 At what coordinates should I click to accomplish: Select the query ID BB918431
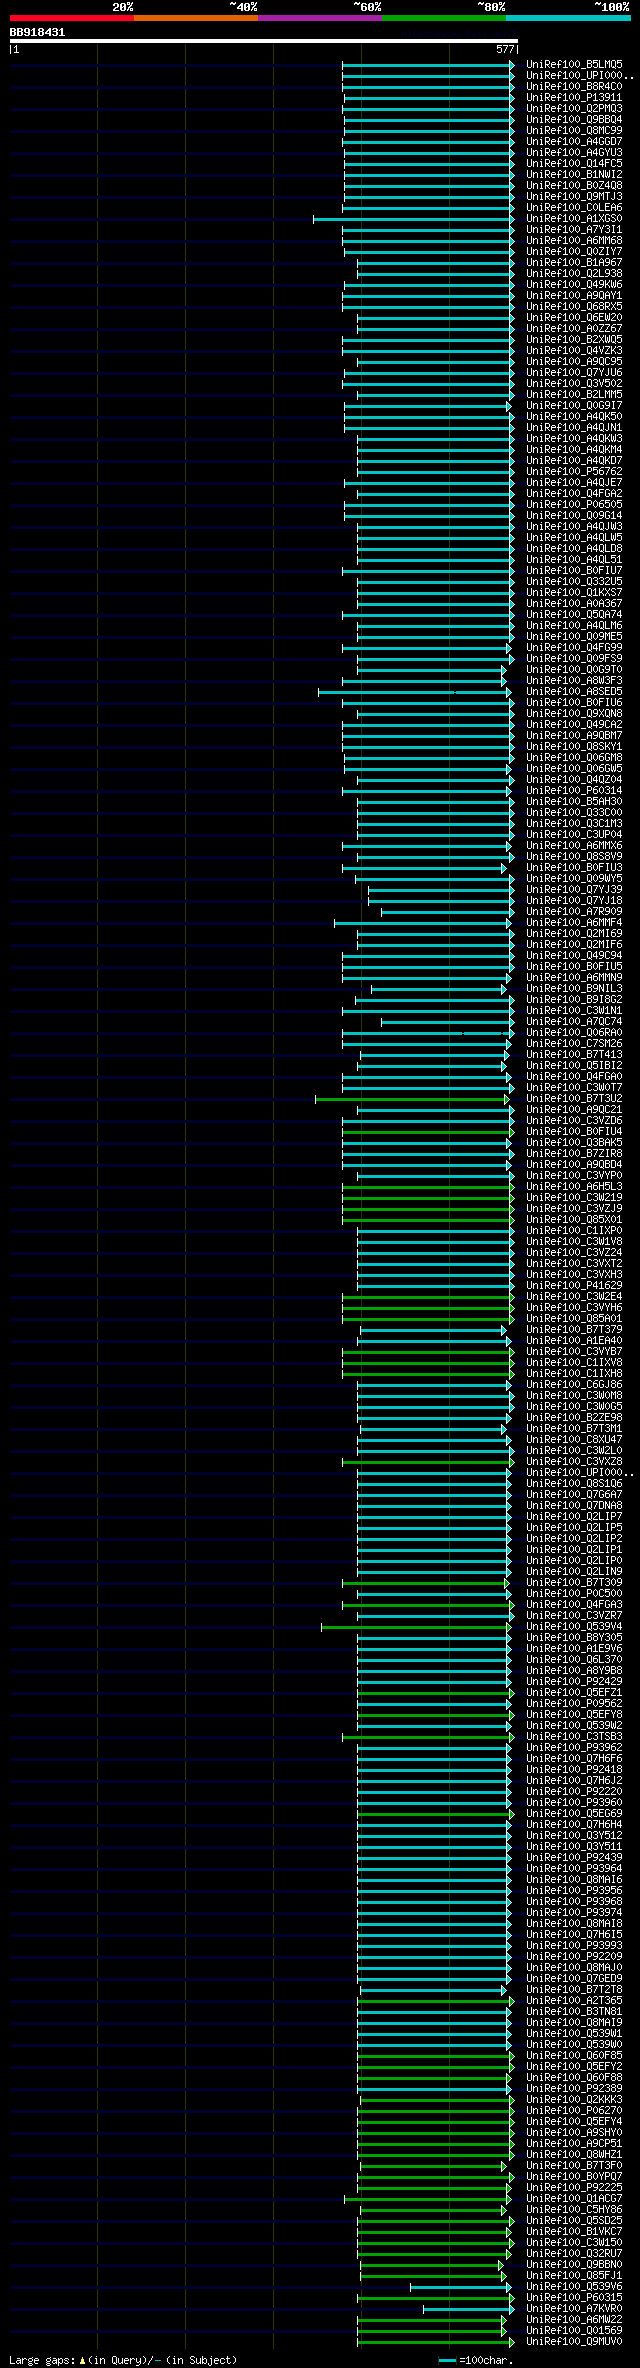click(x=37, y=32)
